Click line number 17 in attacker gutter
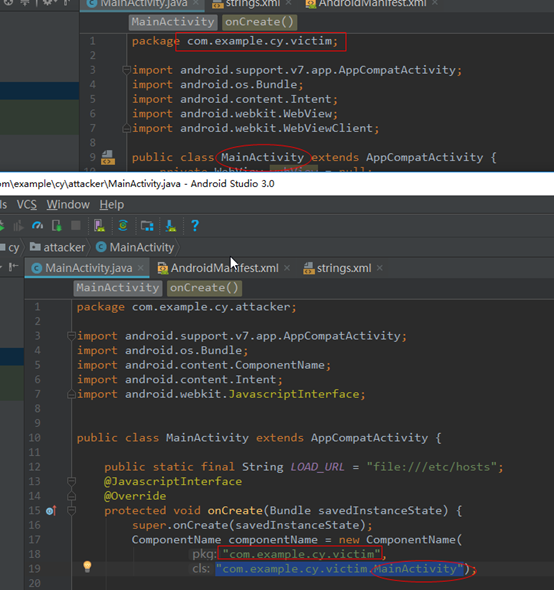The image size is (554, 590). click(x=35, y=540)
